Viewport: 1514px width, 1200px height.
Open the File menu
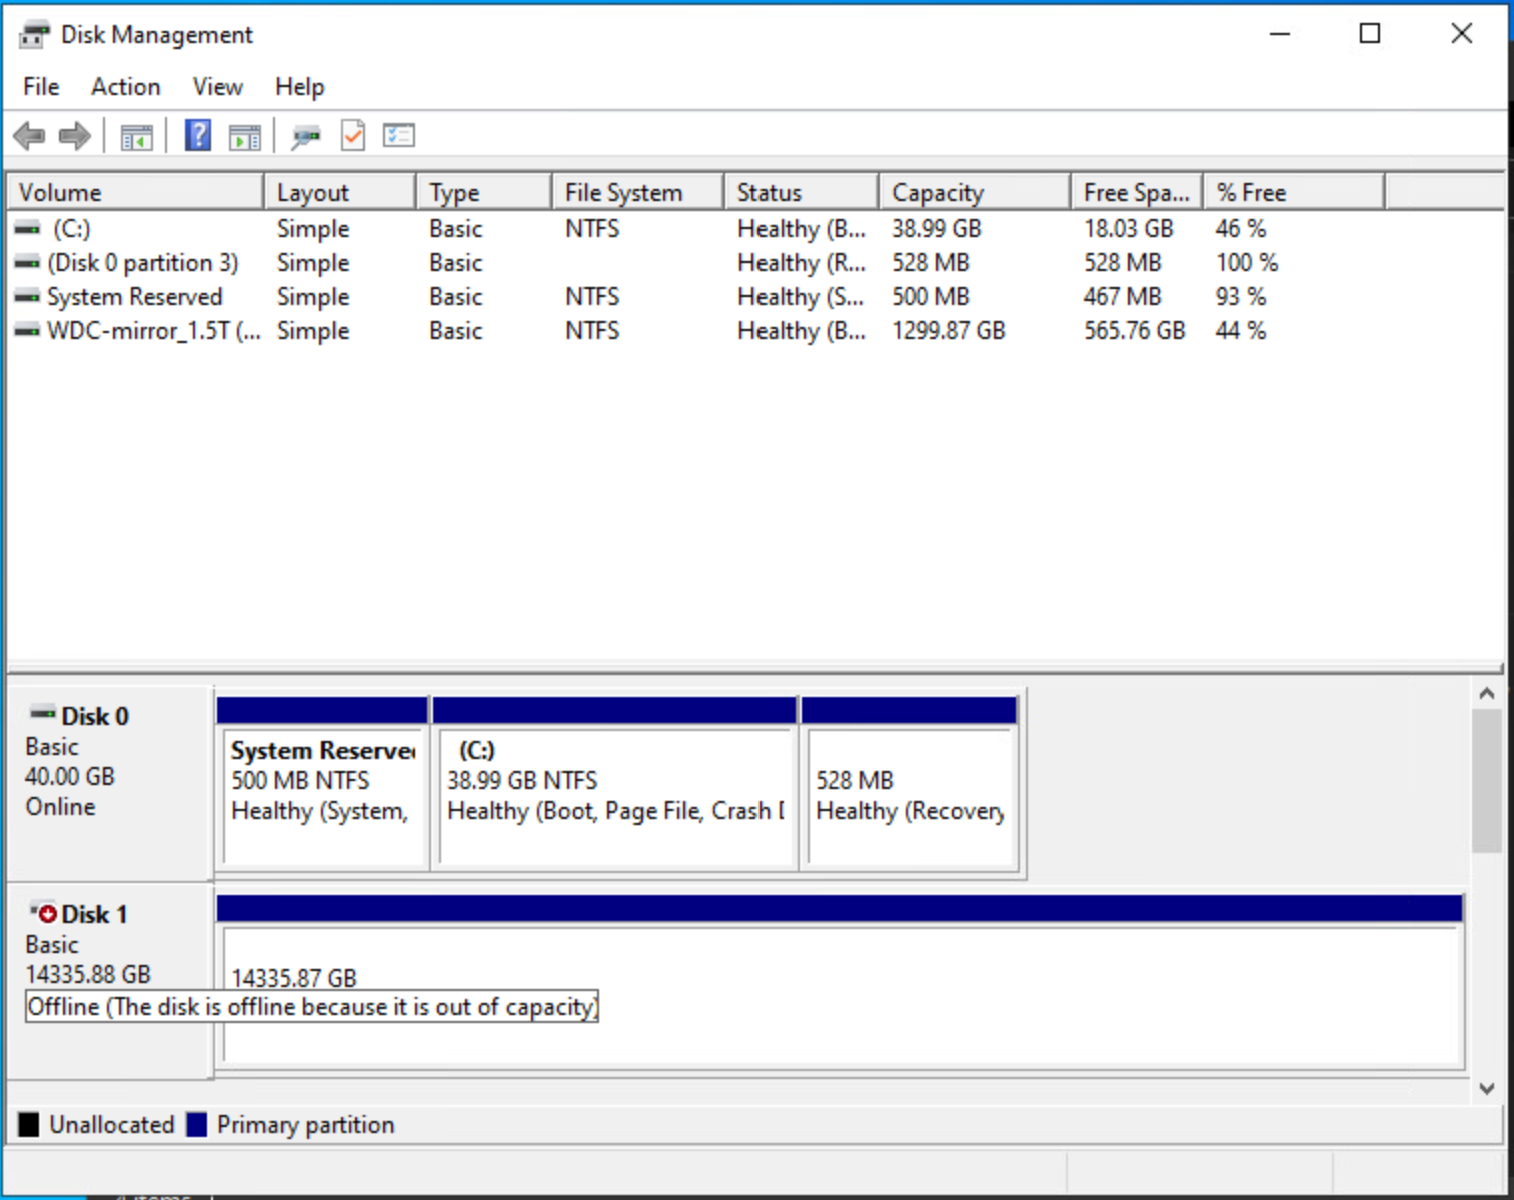click(x=41, y=87)
